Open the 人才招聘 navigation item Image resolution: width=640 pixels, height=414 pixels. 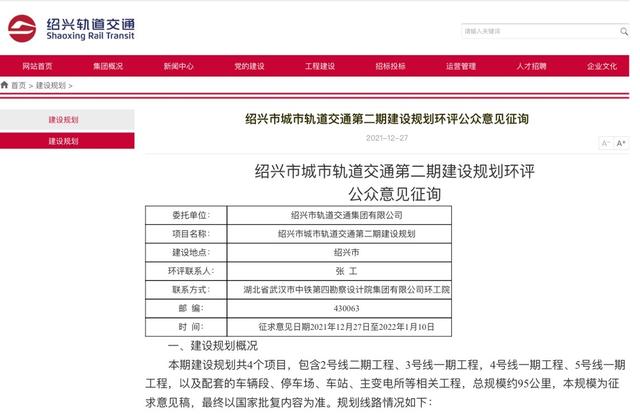pyautogui.click(x=531, y=66)
